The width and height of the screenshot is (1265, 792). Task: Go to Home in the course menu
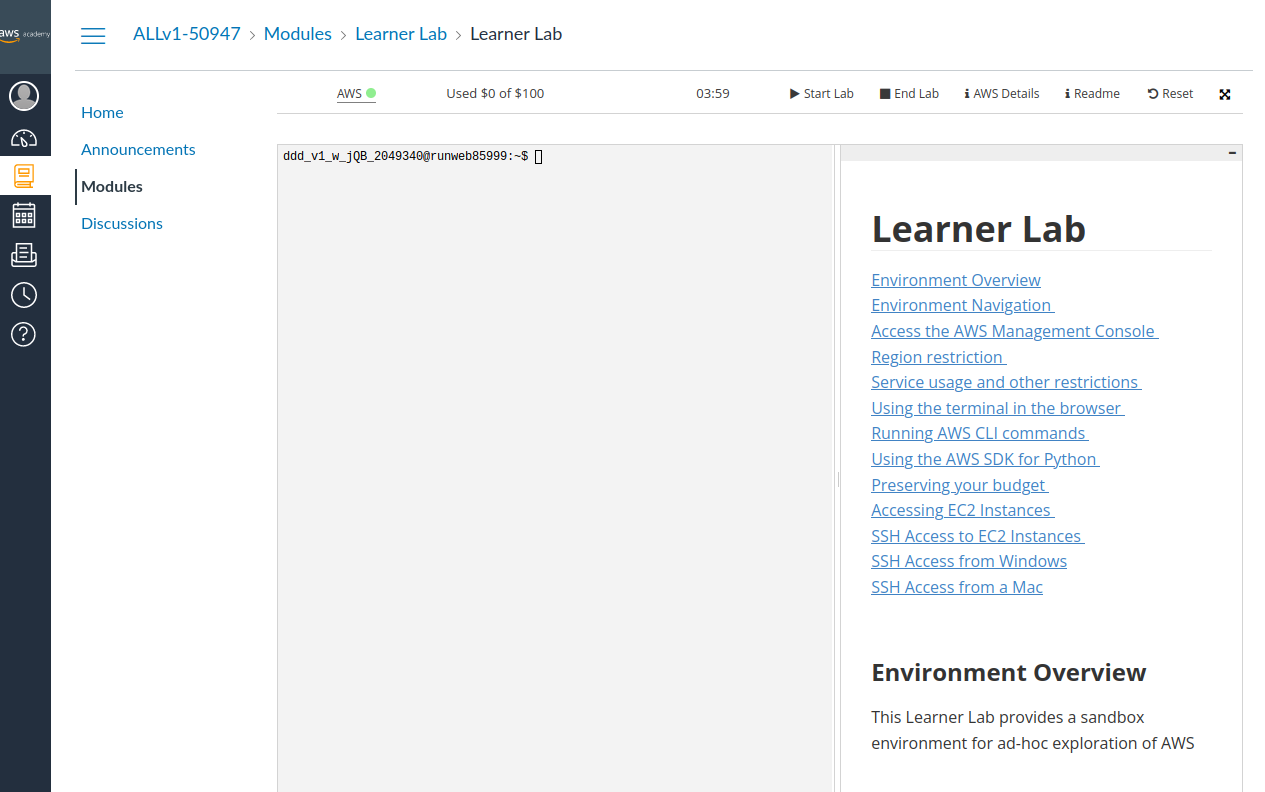[x=102, y=112]
